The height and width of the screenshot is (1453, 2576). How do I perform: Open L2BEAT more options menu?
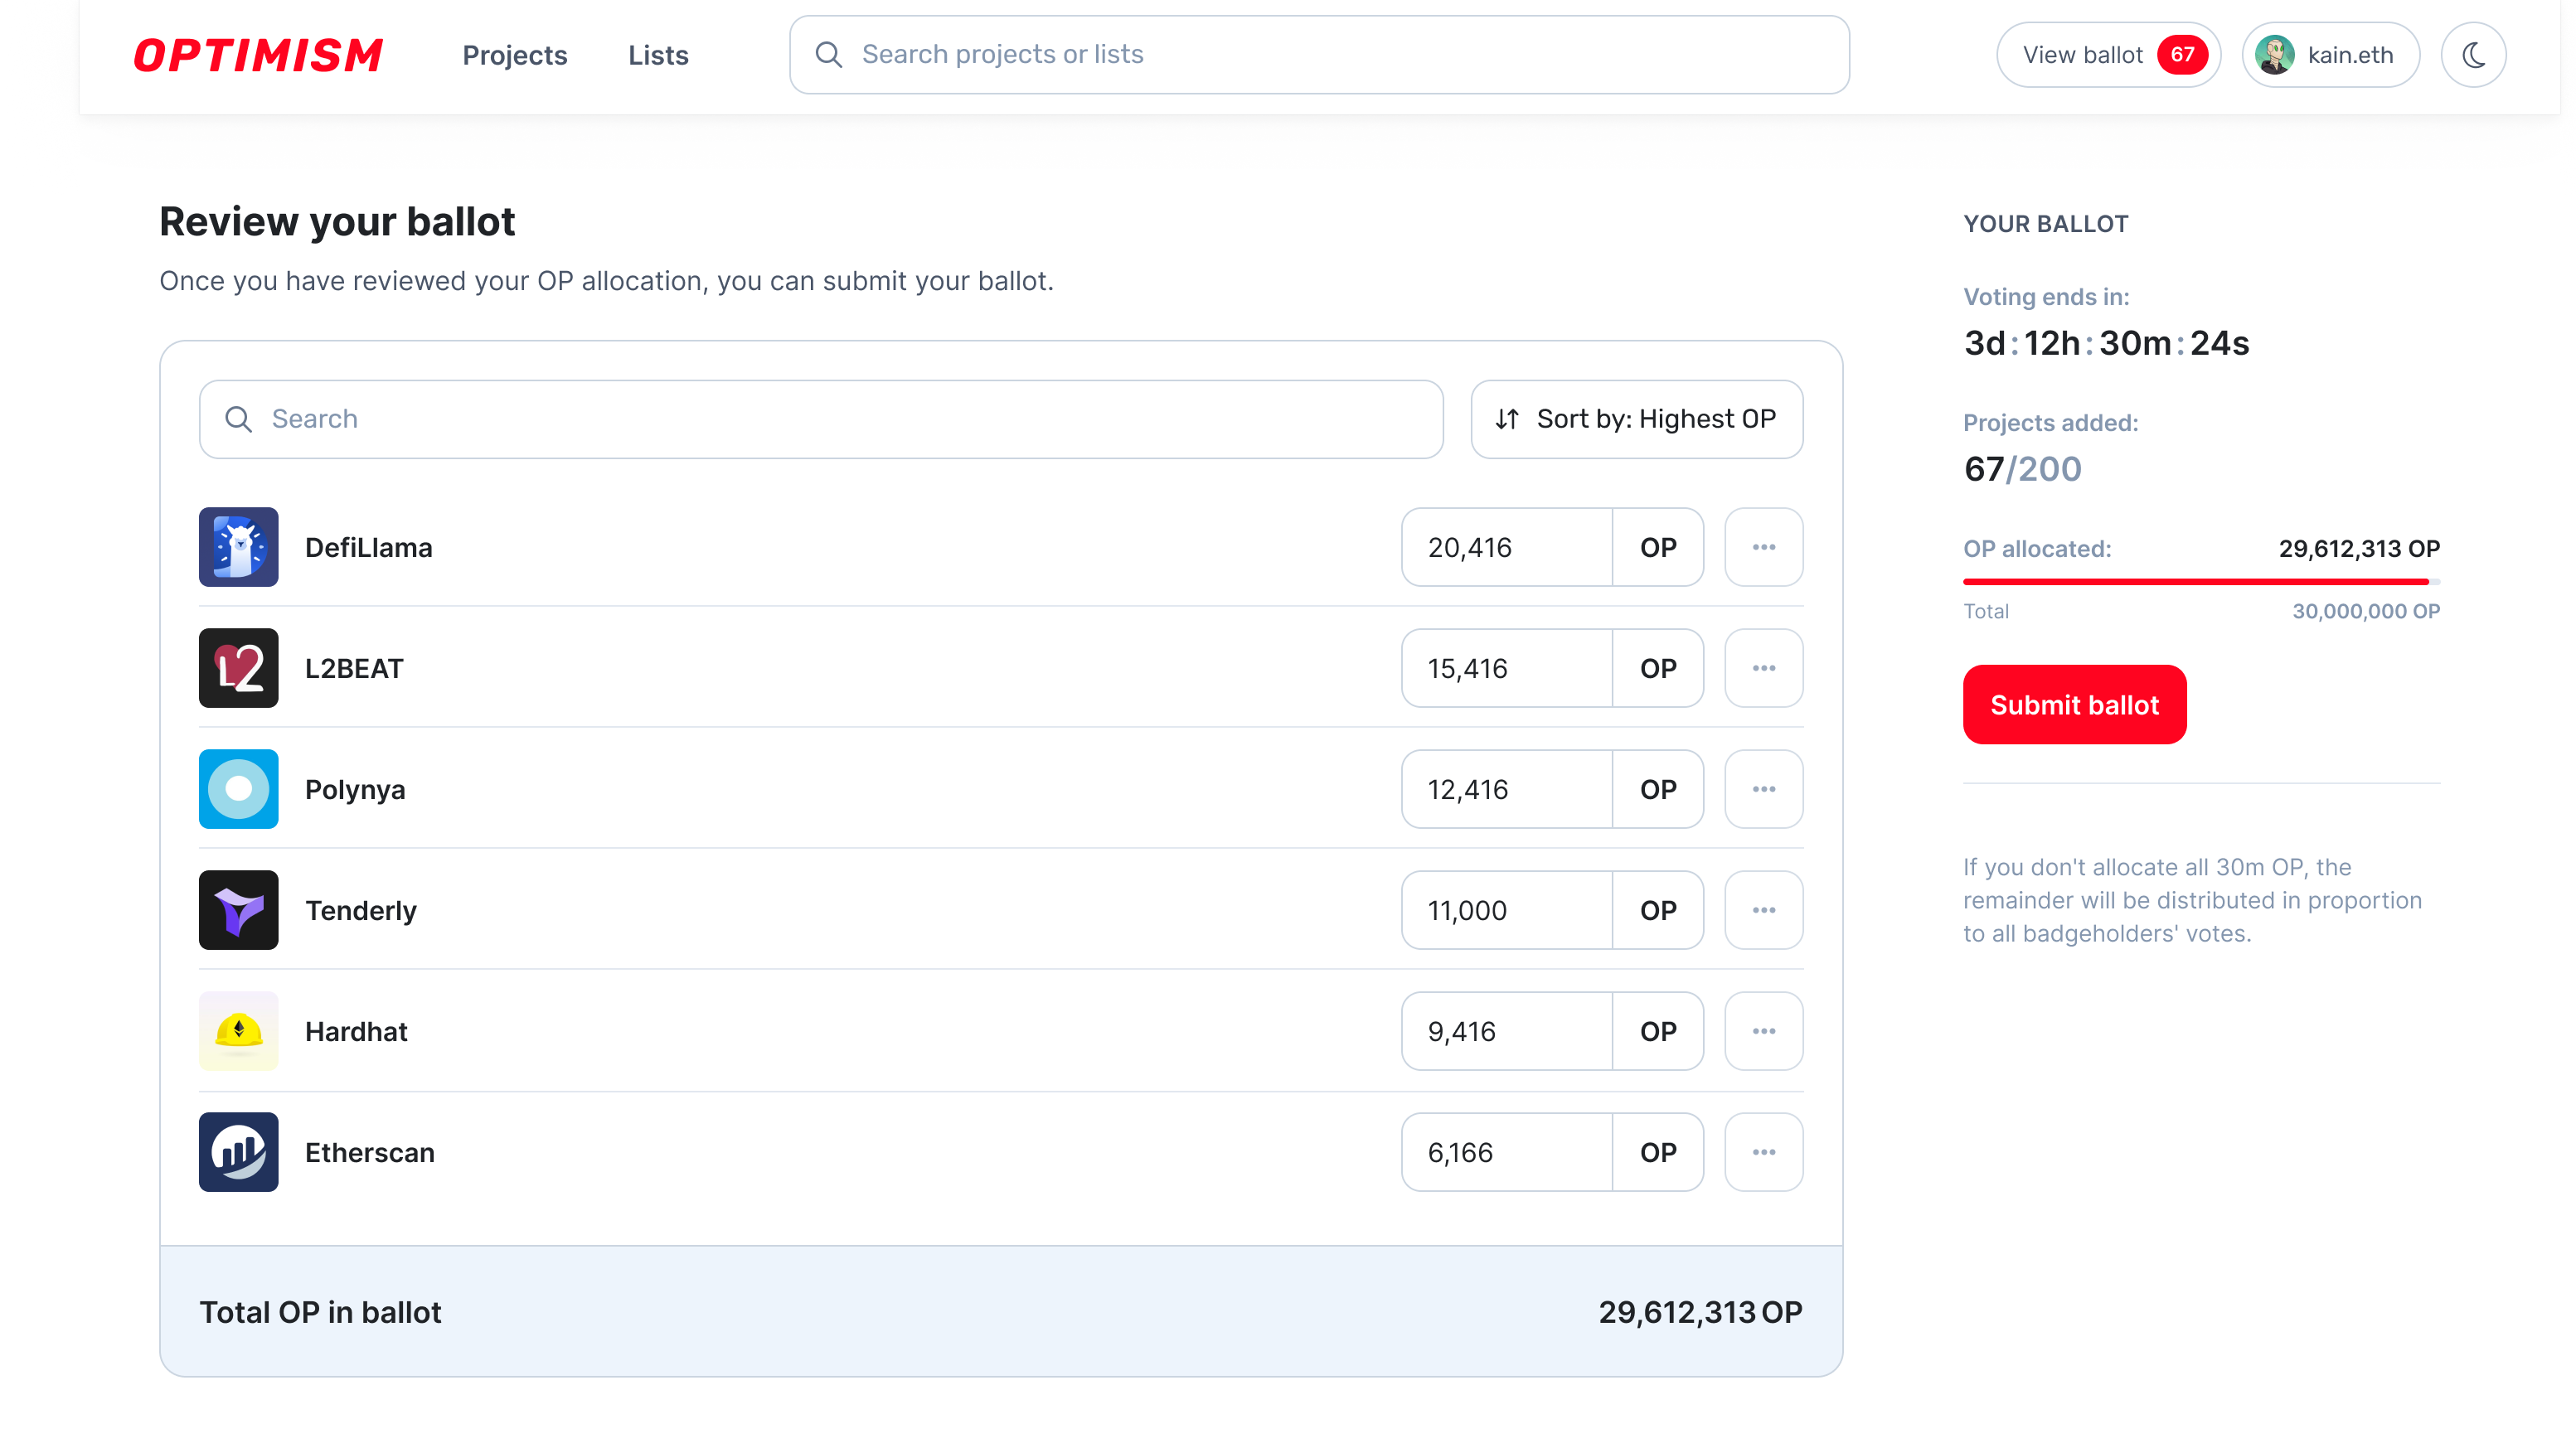[1763, 668]
